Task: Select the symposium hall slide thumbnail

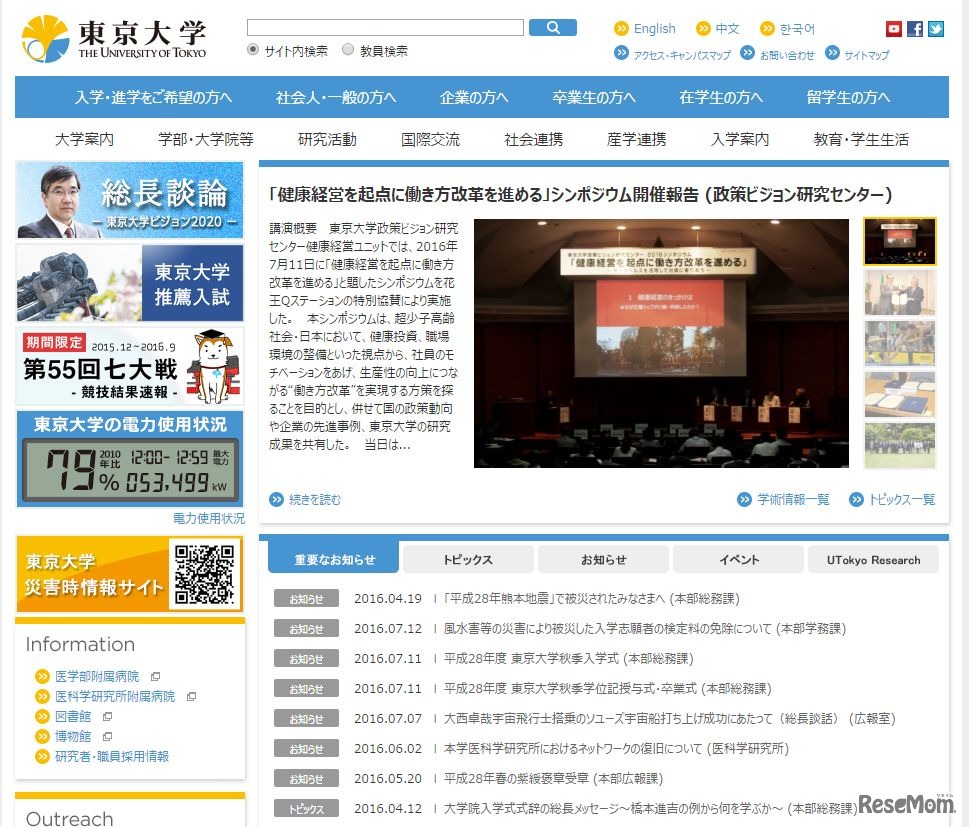Action: point(900,241)
